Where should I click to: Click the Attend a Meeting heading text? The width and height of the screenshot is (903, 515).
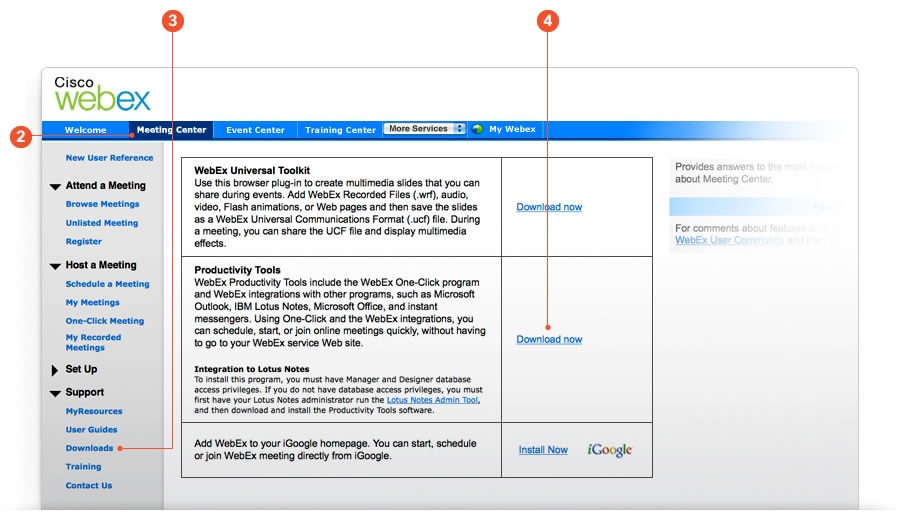pos(105,185)
